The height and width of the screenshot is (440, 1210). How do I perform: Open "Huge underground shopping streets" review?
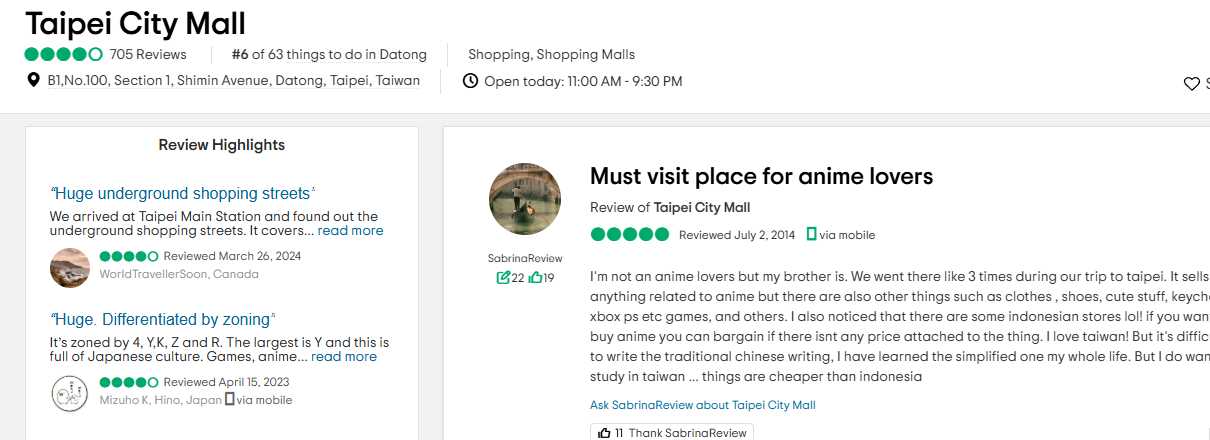[x=182, y=193]
